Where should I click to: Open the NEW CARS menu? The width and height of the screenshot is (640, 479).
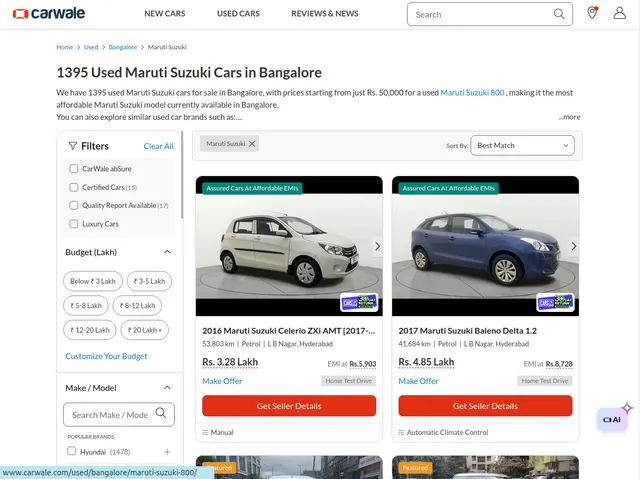pyautogui.click(x=164, y=14)
